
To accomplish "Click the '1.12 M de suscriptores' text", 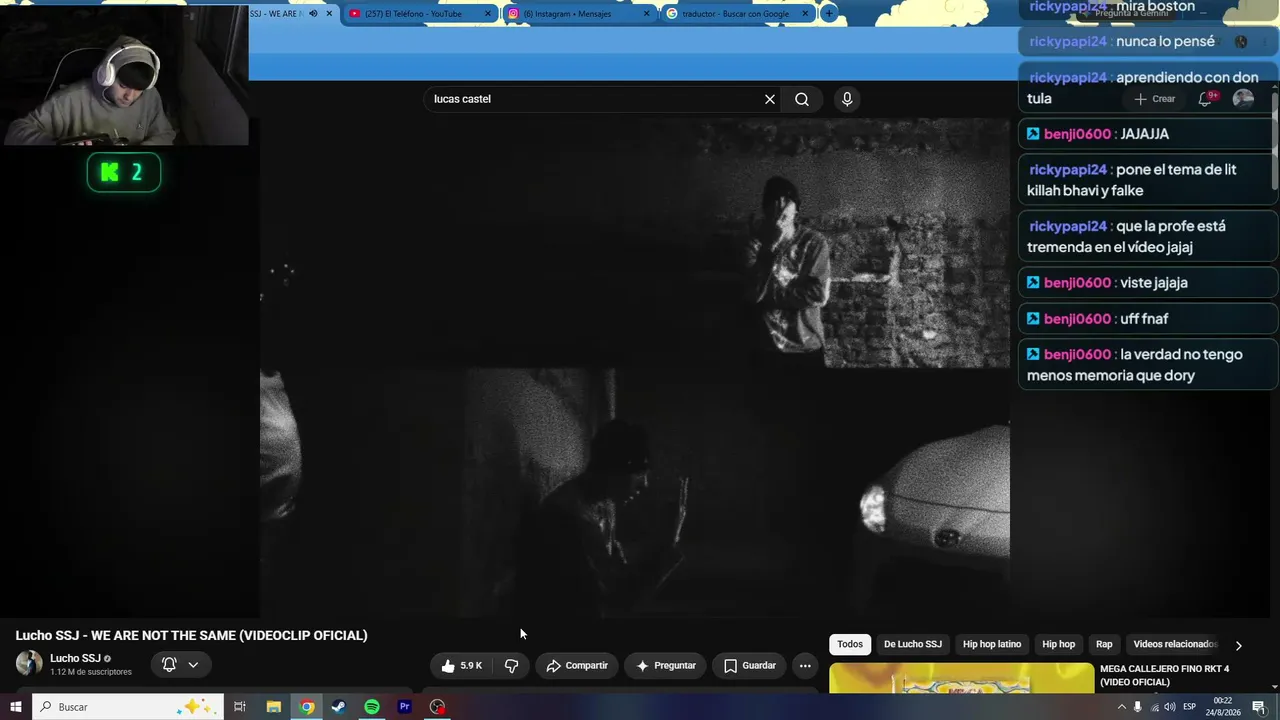I will [x=91, y=672].
